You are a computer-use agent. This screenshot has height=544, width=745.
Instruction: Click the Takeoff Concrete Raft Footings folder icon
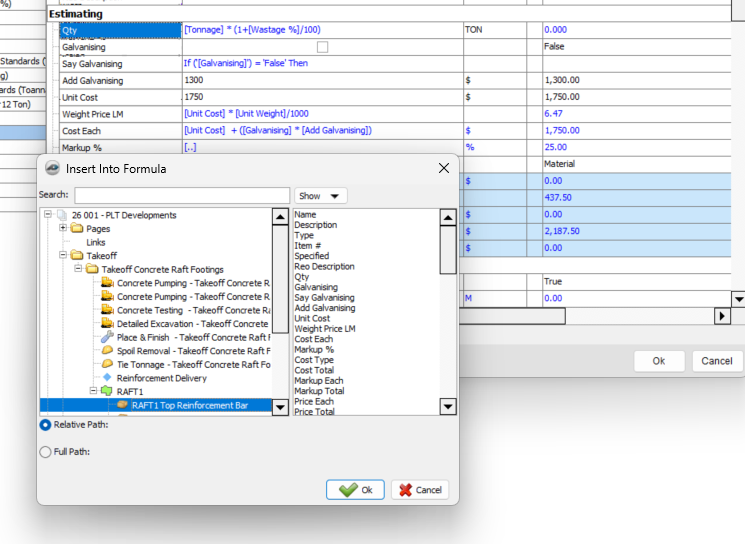(x=92, y=270)
